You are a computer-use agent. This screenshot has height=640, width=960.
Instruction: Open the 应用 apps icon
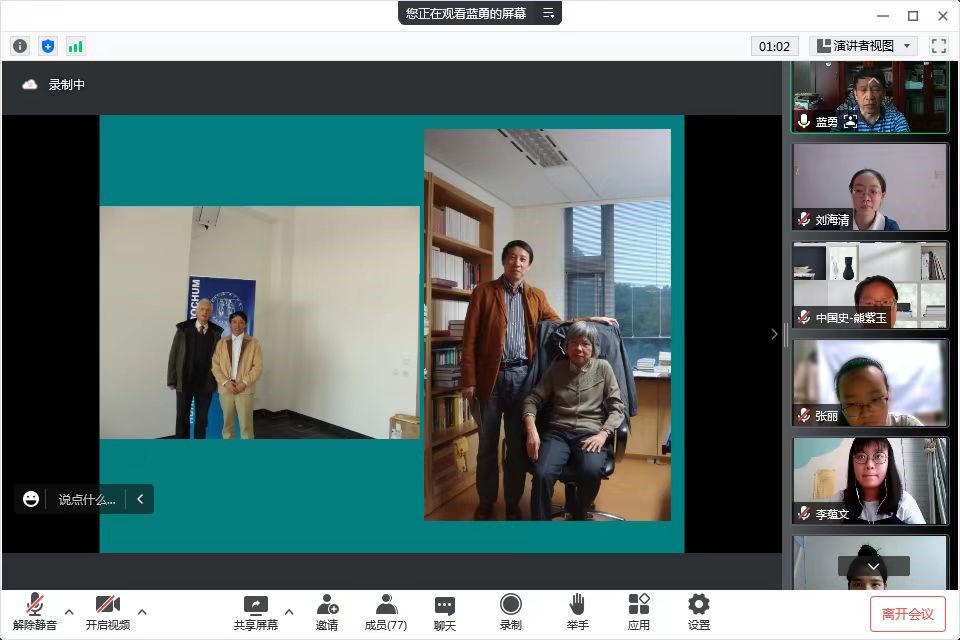pos(638,611)
